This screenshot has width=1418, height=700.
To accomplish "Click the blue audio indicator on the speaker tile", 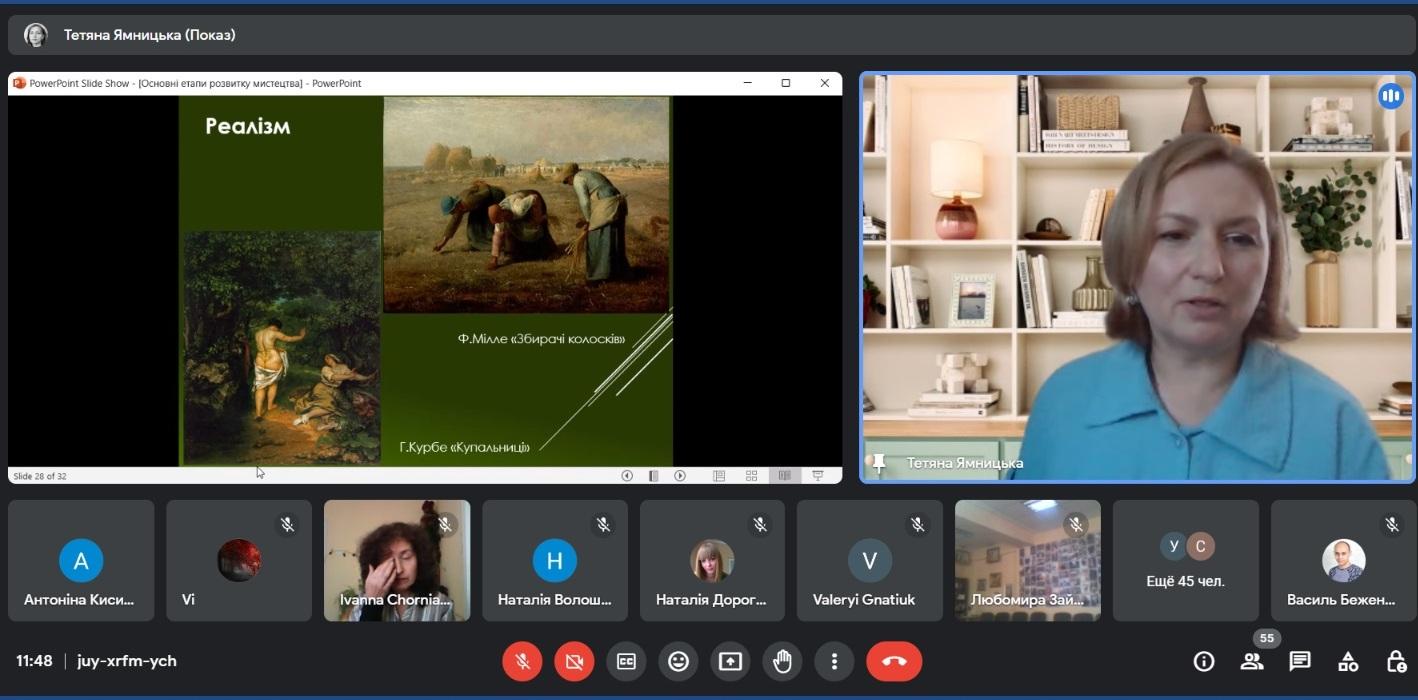I will (1390, 96).
